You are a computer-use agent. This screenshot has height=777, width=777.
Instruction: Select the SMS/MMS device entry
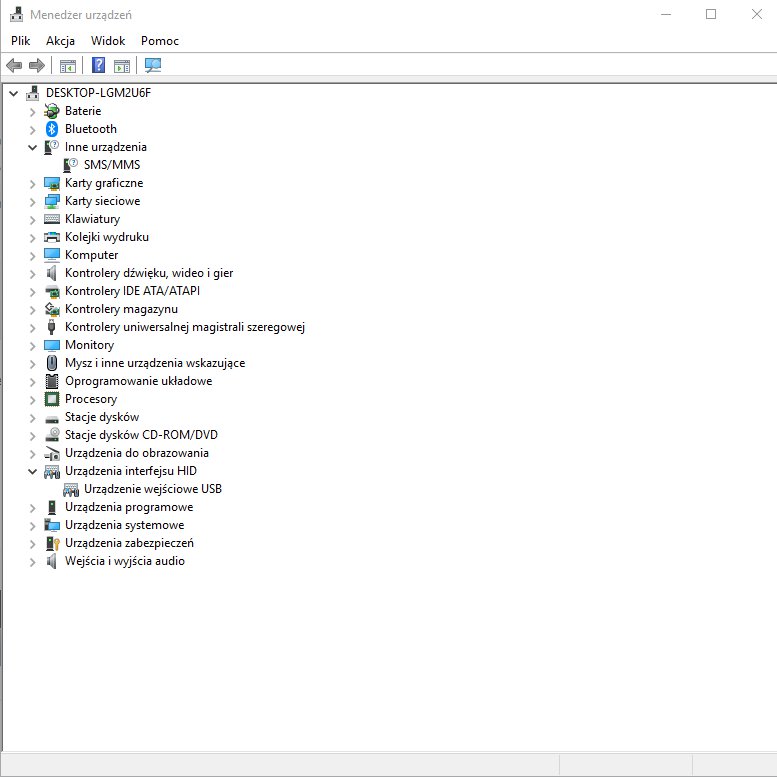(112, 165)
